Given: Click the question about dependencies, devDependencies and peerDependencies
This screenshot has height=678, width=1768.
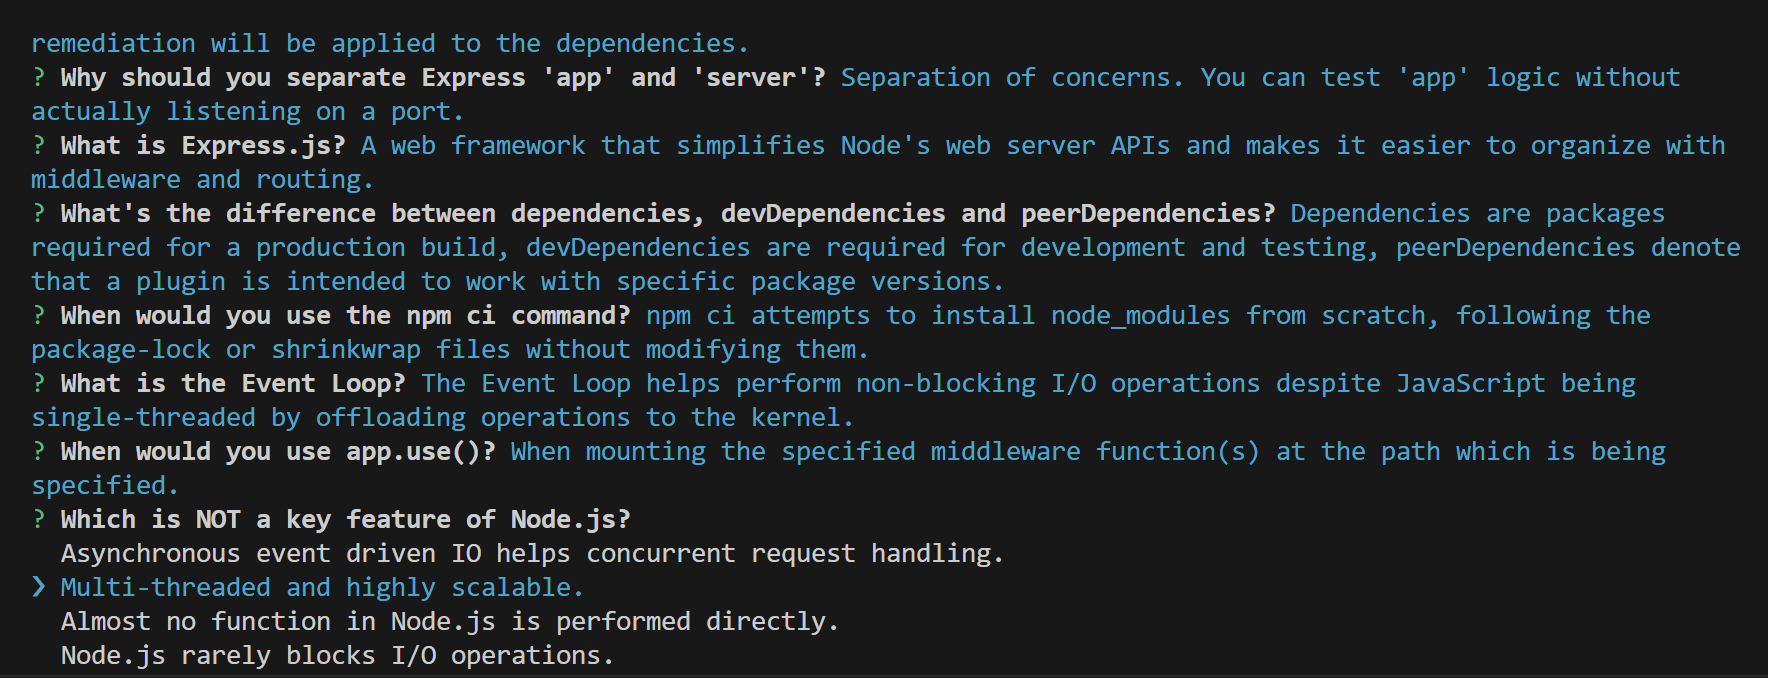Looking at the screenshot, I should tap(667, 214).
